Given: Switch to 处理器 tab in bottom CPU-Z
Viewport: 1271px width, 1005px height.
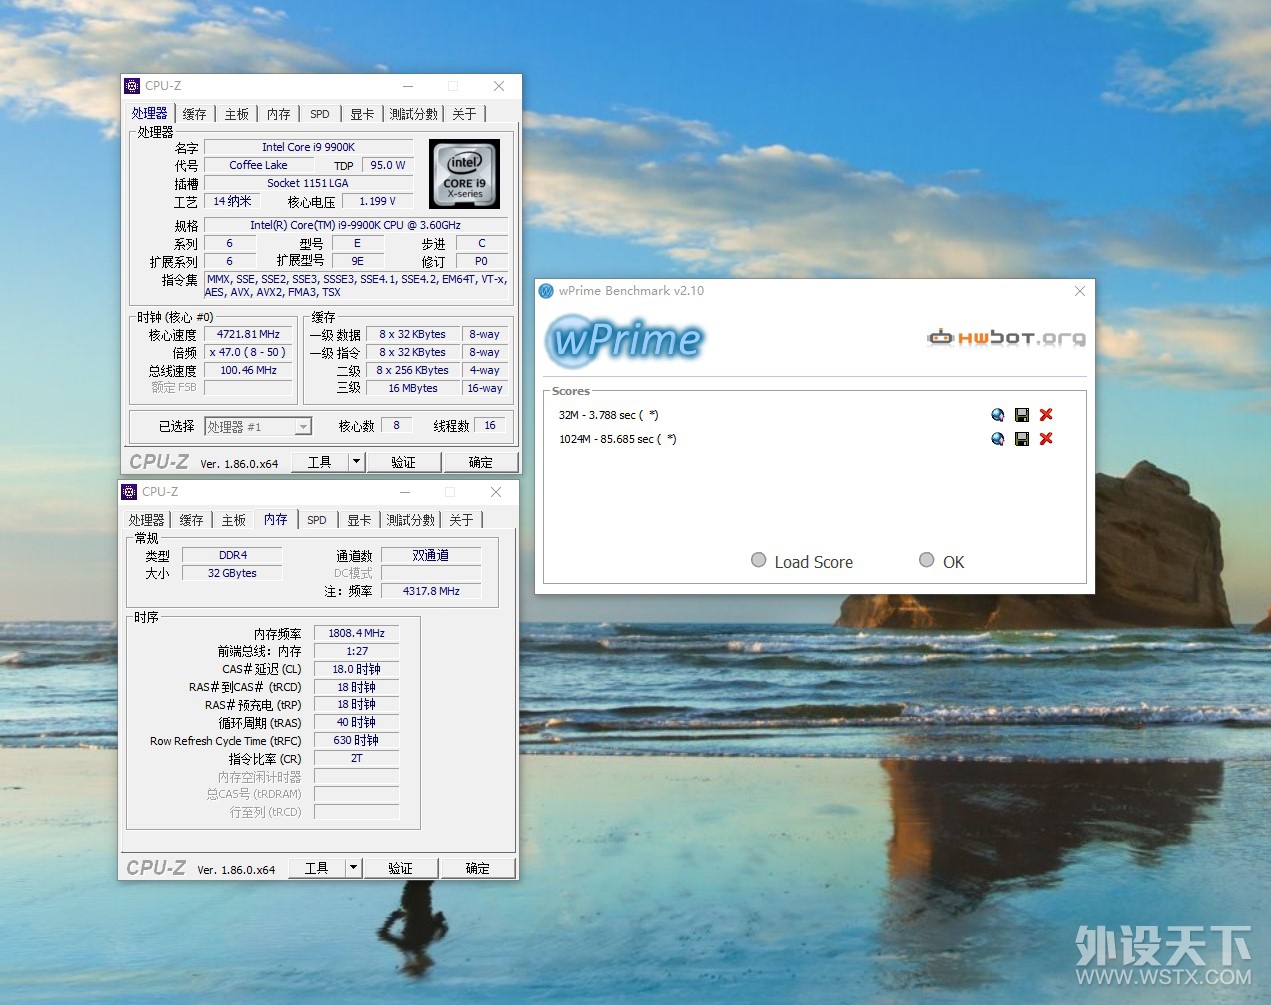Looking at the screenshot, I should (x=147, y=520).
